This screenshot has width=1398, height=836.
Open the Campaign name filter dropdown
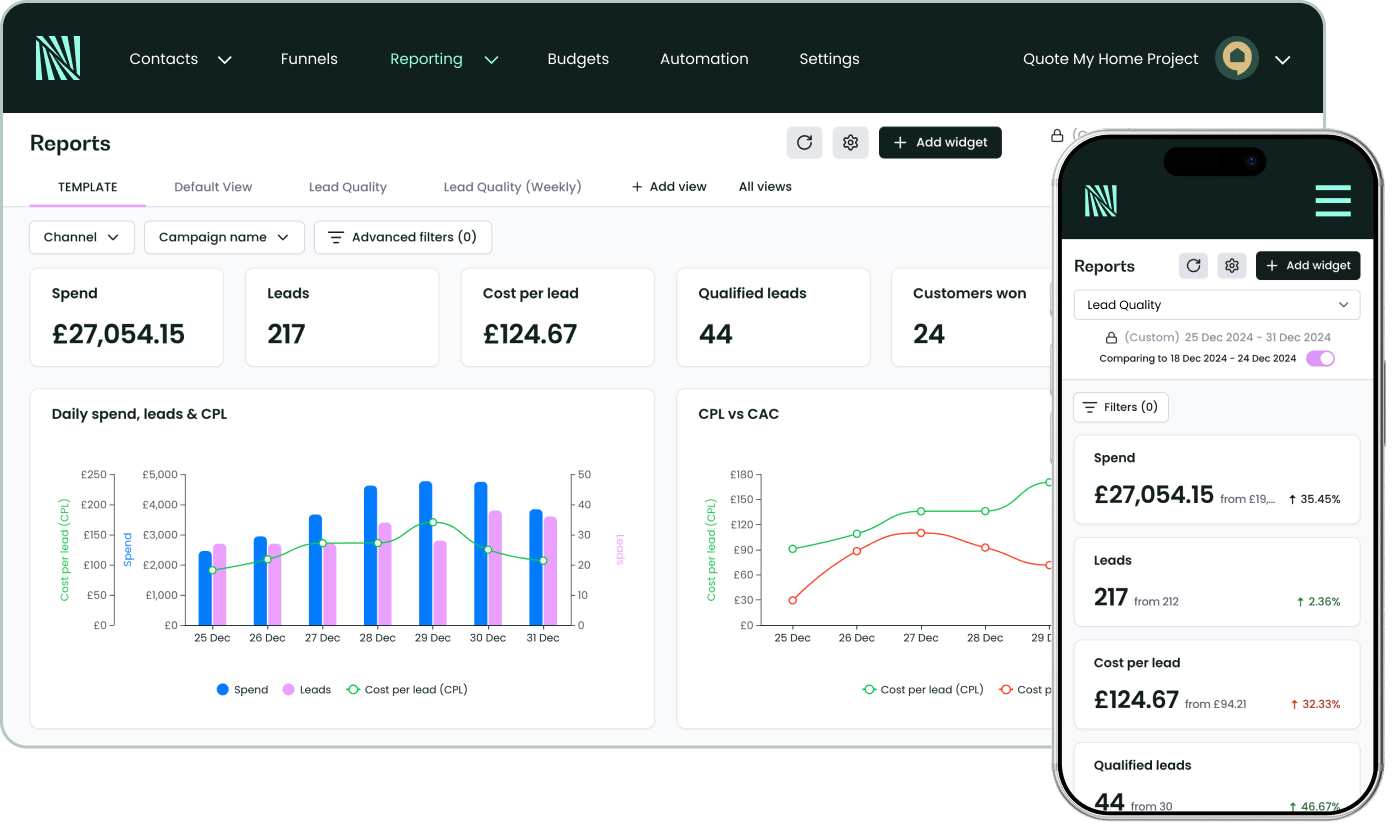pos(224,237)
